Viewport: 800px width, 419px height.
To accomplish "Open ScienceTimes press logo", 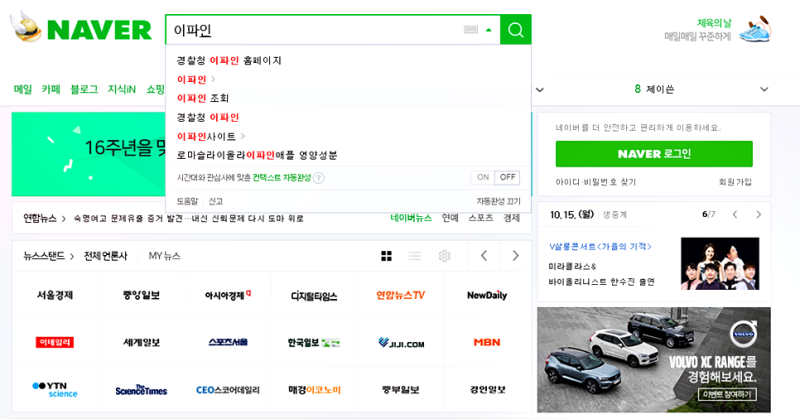I will 141,389.
